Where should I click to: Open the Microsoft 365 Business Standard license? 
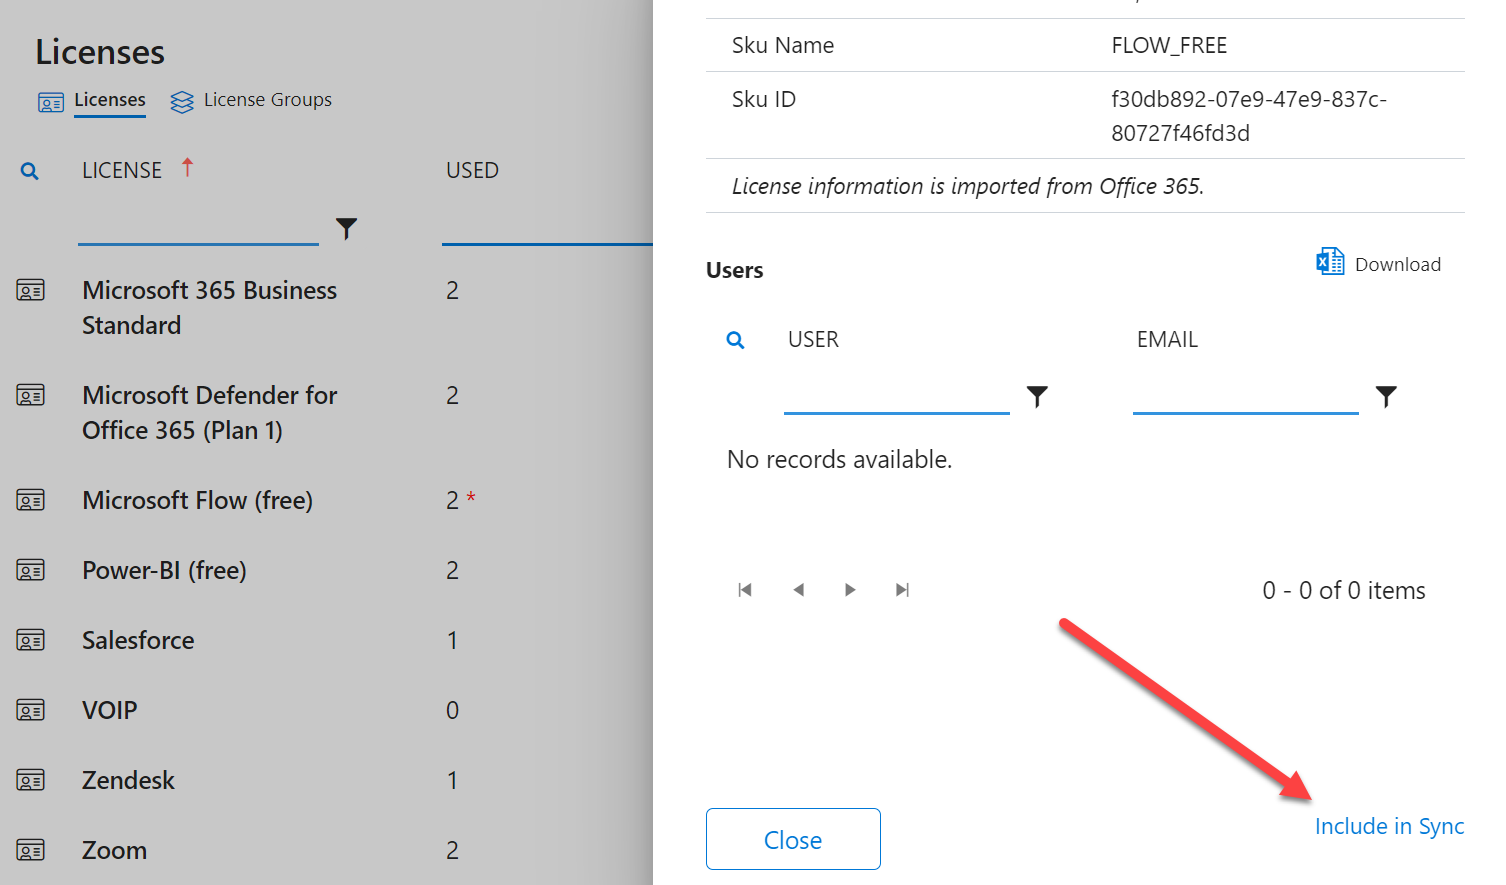pyautogui.click(x=209, y=307)
